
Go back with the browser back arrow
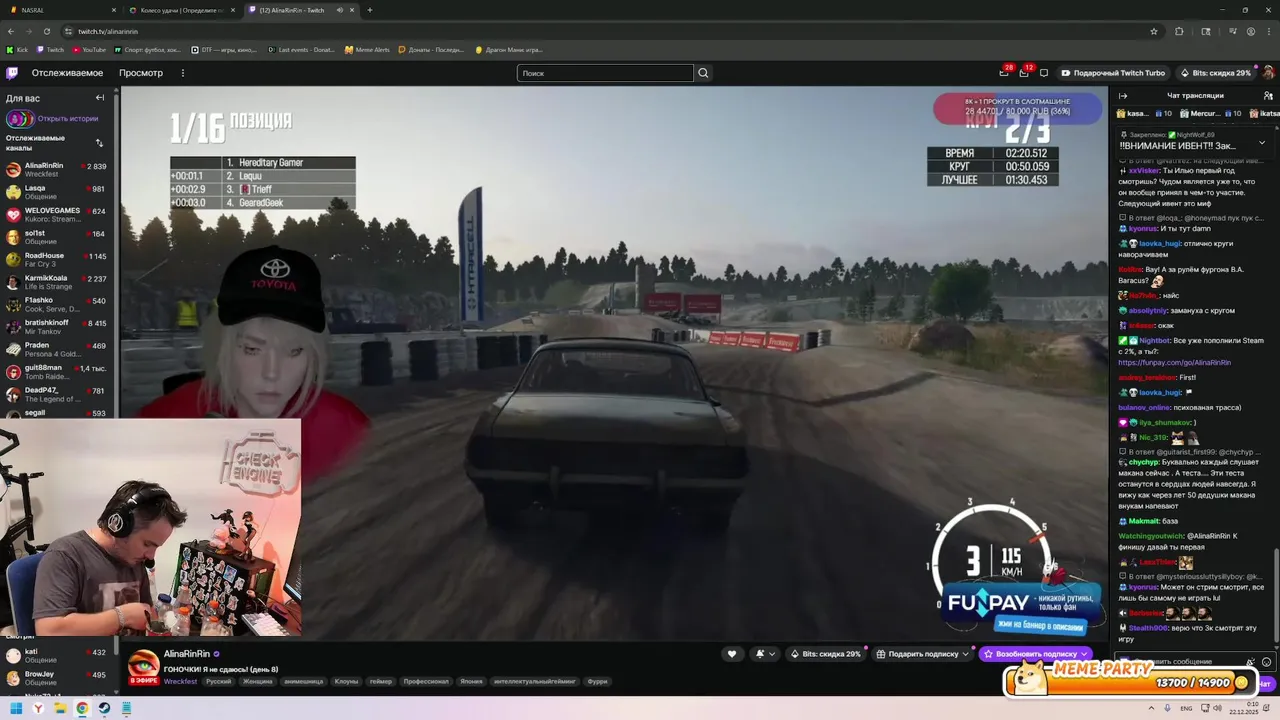coord(12,31)
